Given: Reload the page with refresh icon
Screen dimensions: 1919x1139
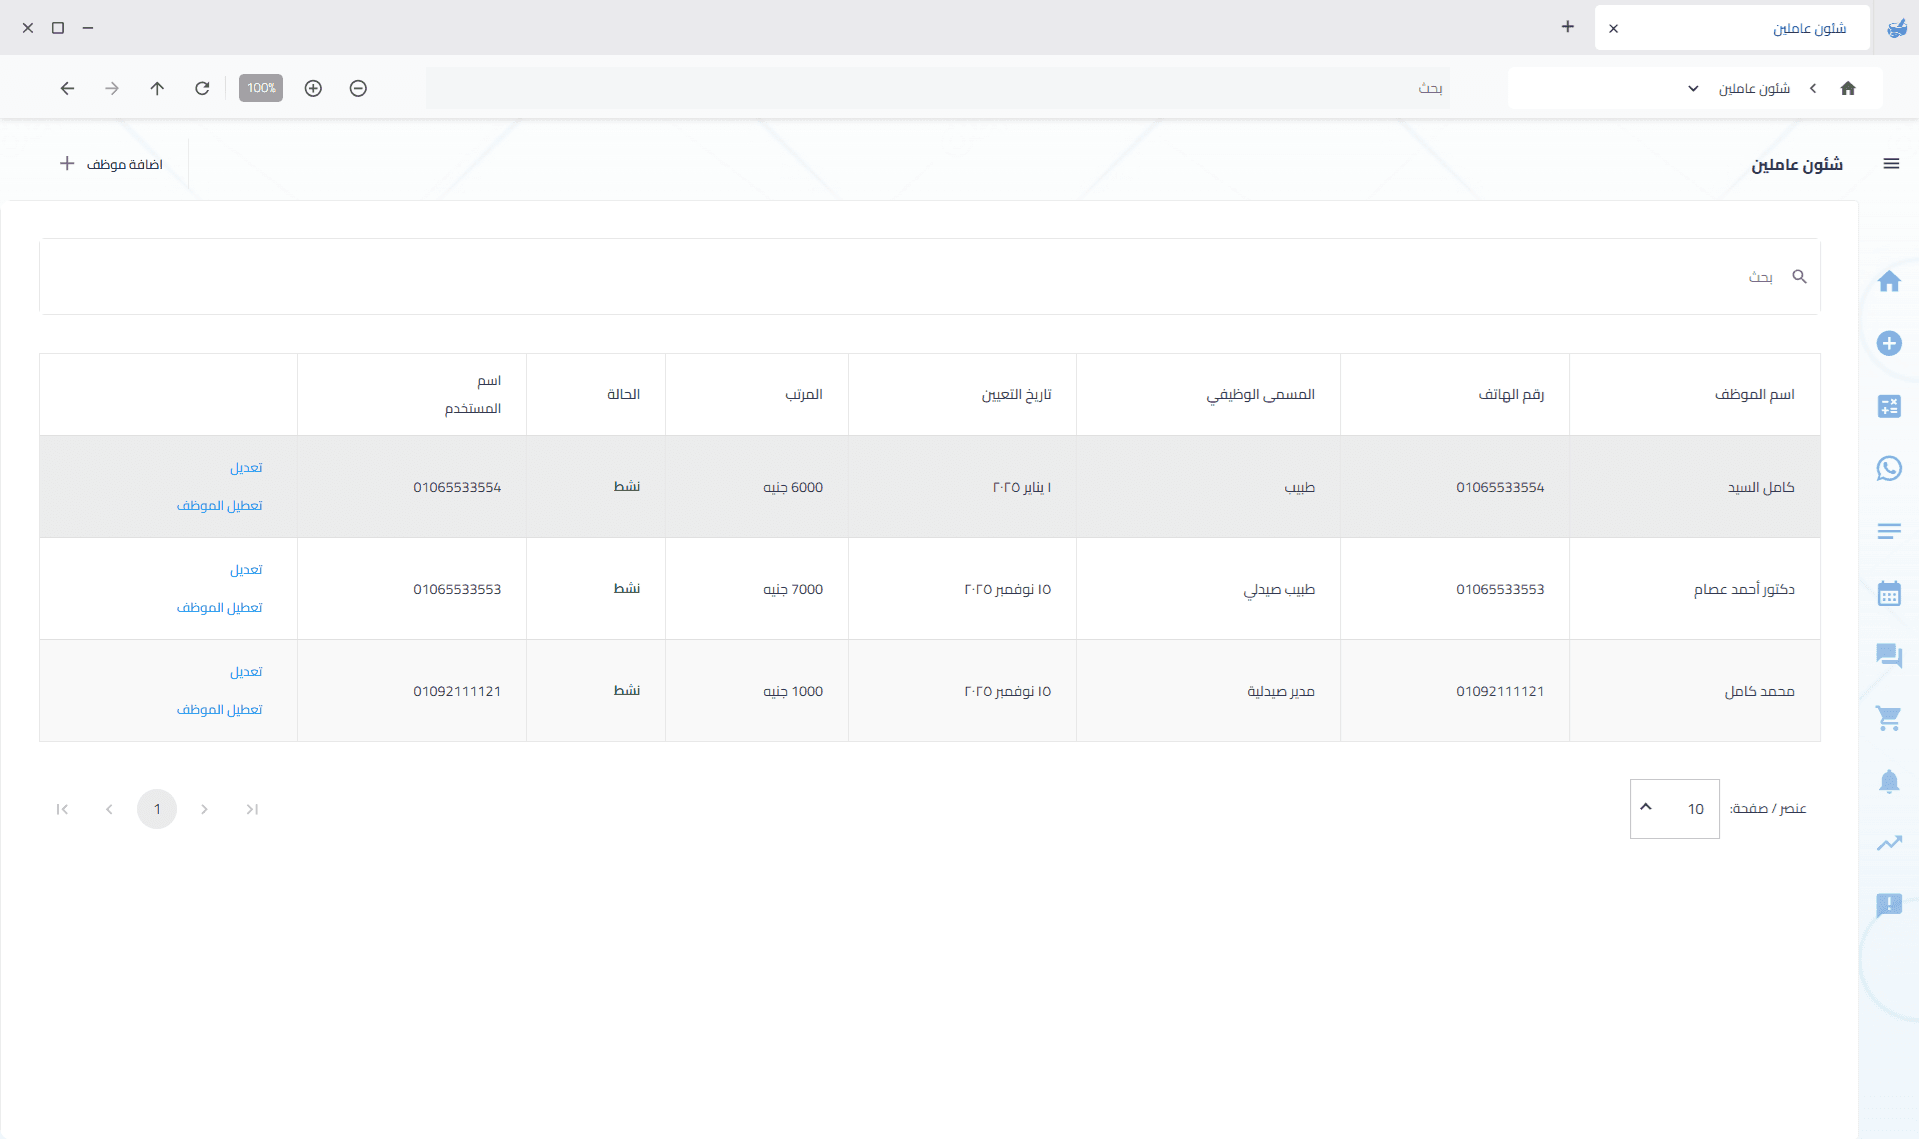Looking at the screenshot, I should pos(202,88).
